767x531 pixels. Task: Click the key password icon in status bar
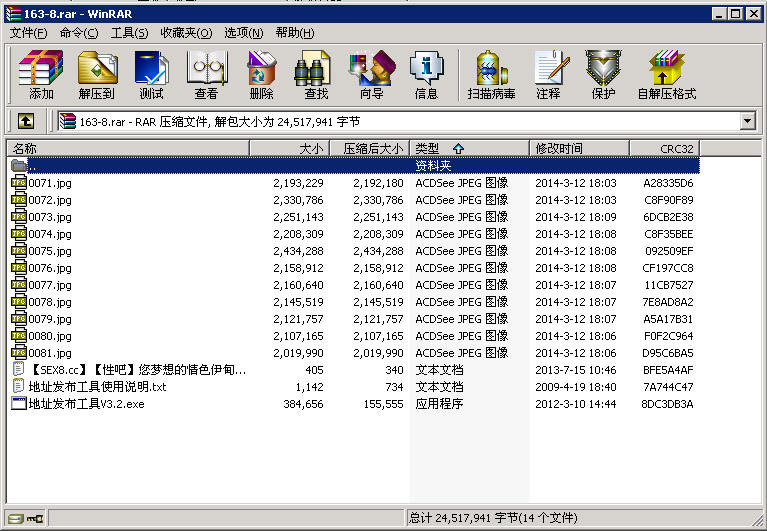point(35,518)
